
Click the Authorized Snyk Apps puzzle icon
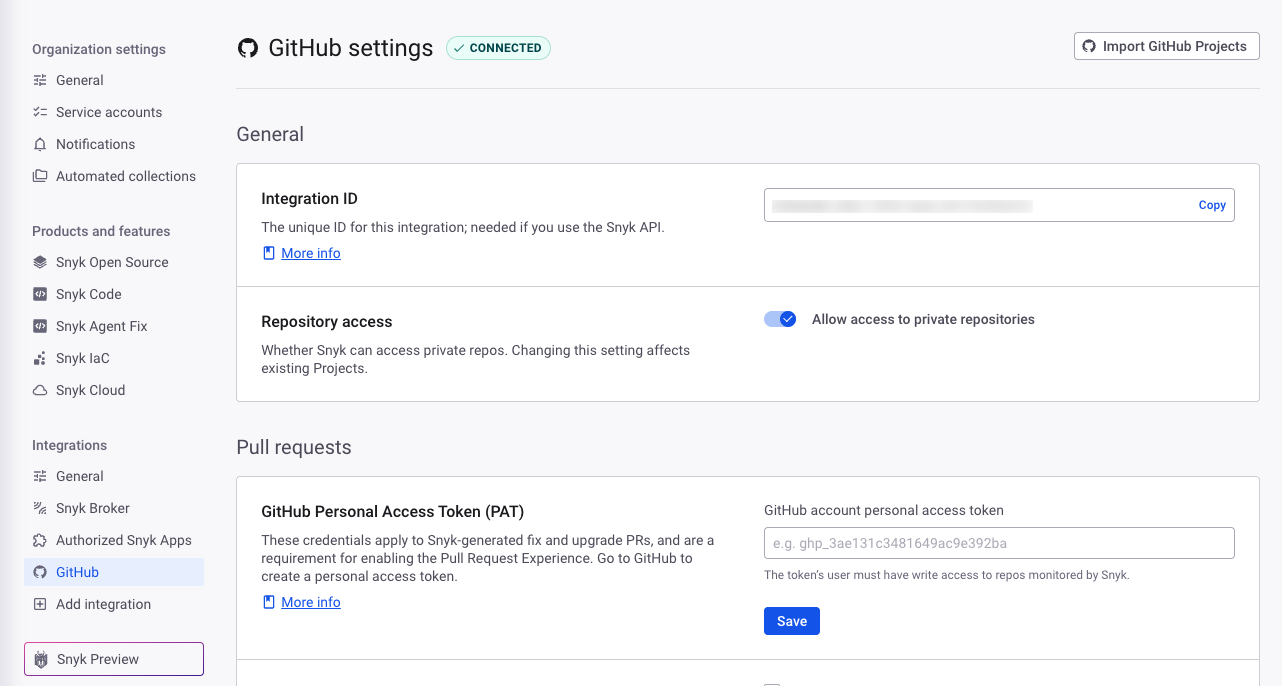click(x=40, y=540)
